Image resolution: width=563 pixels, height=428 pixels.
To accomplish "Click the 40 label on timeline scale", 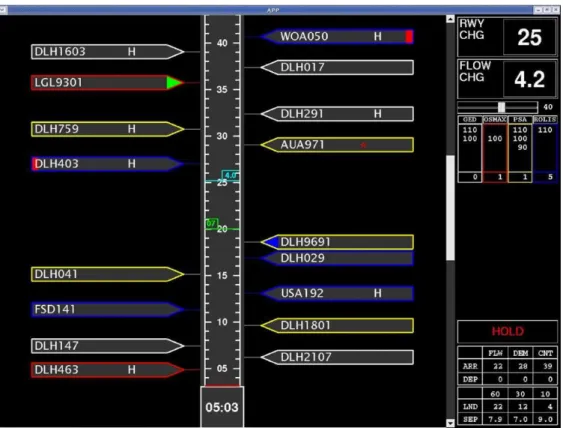I will (222, 43).
